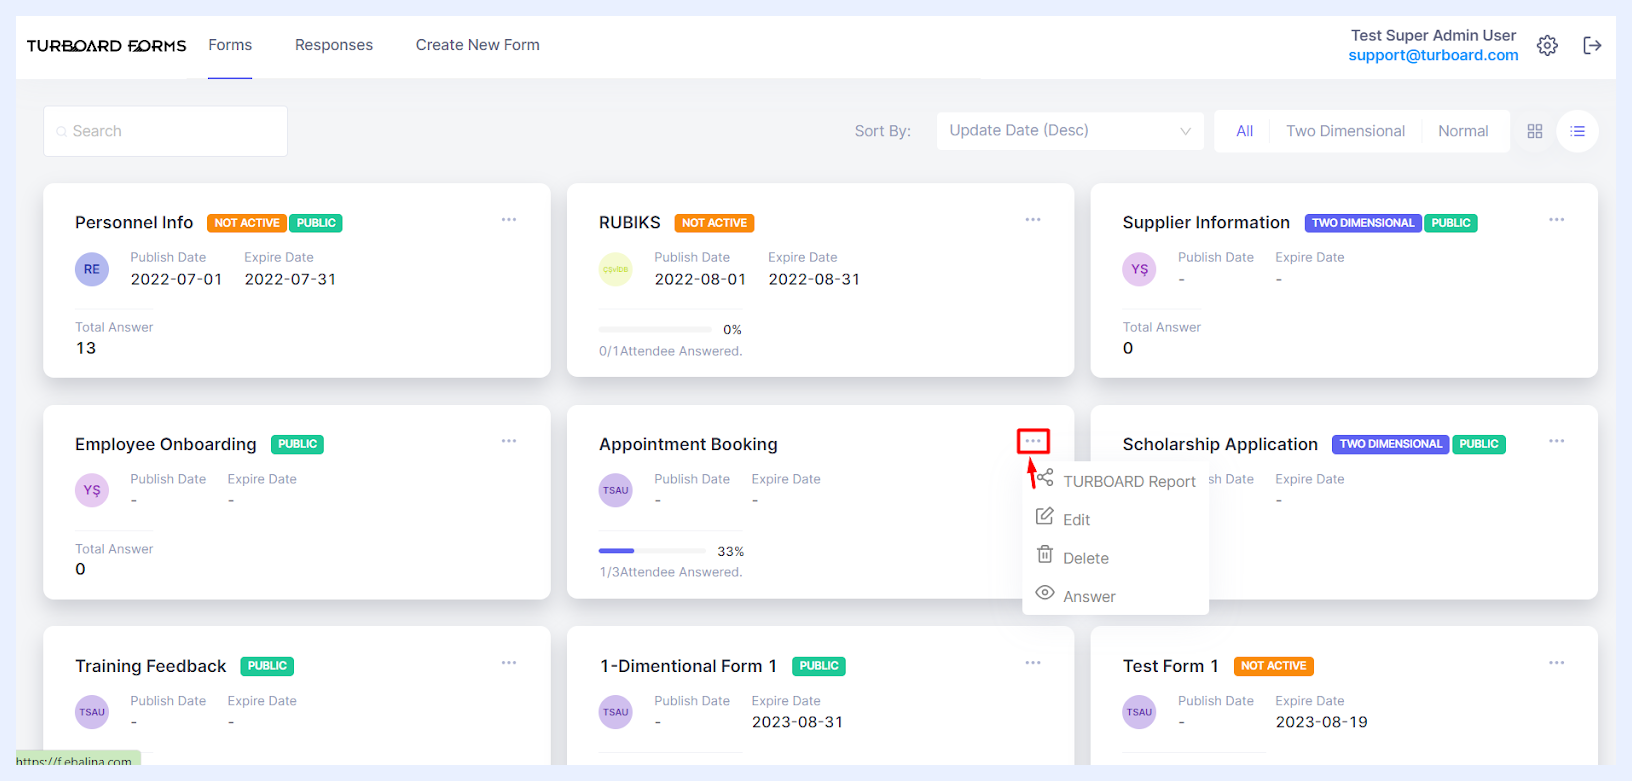Open the Scholarship Application form title
Image resolution: width=1632 pixels, height=781 pixels.
1220,444
